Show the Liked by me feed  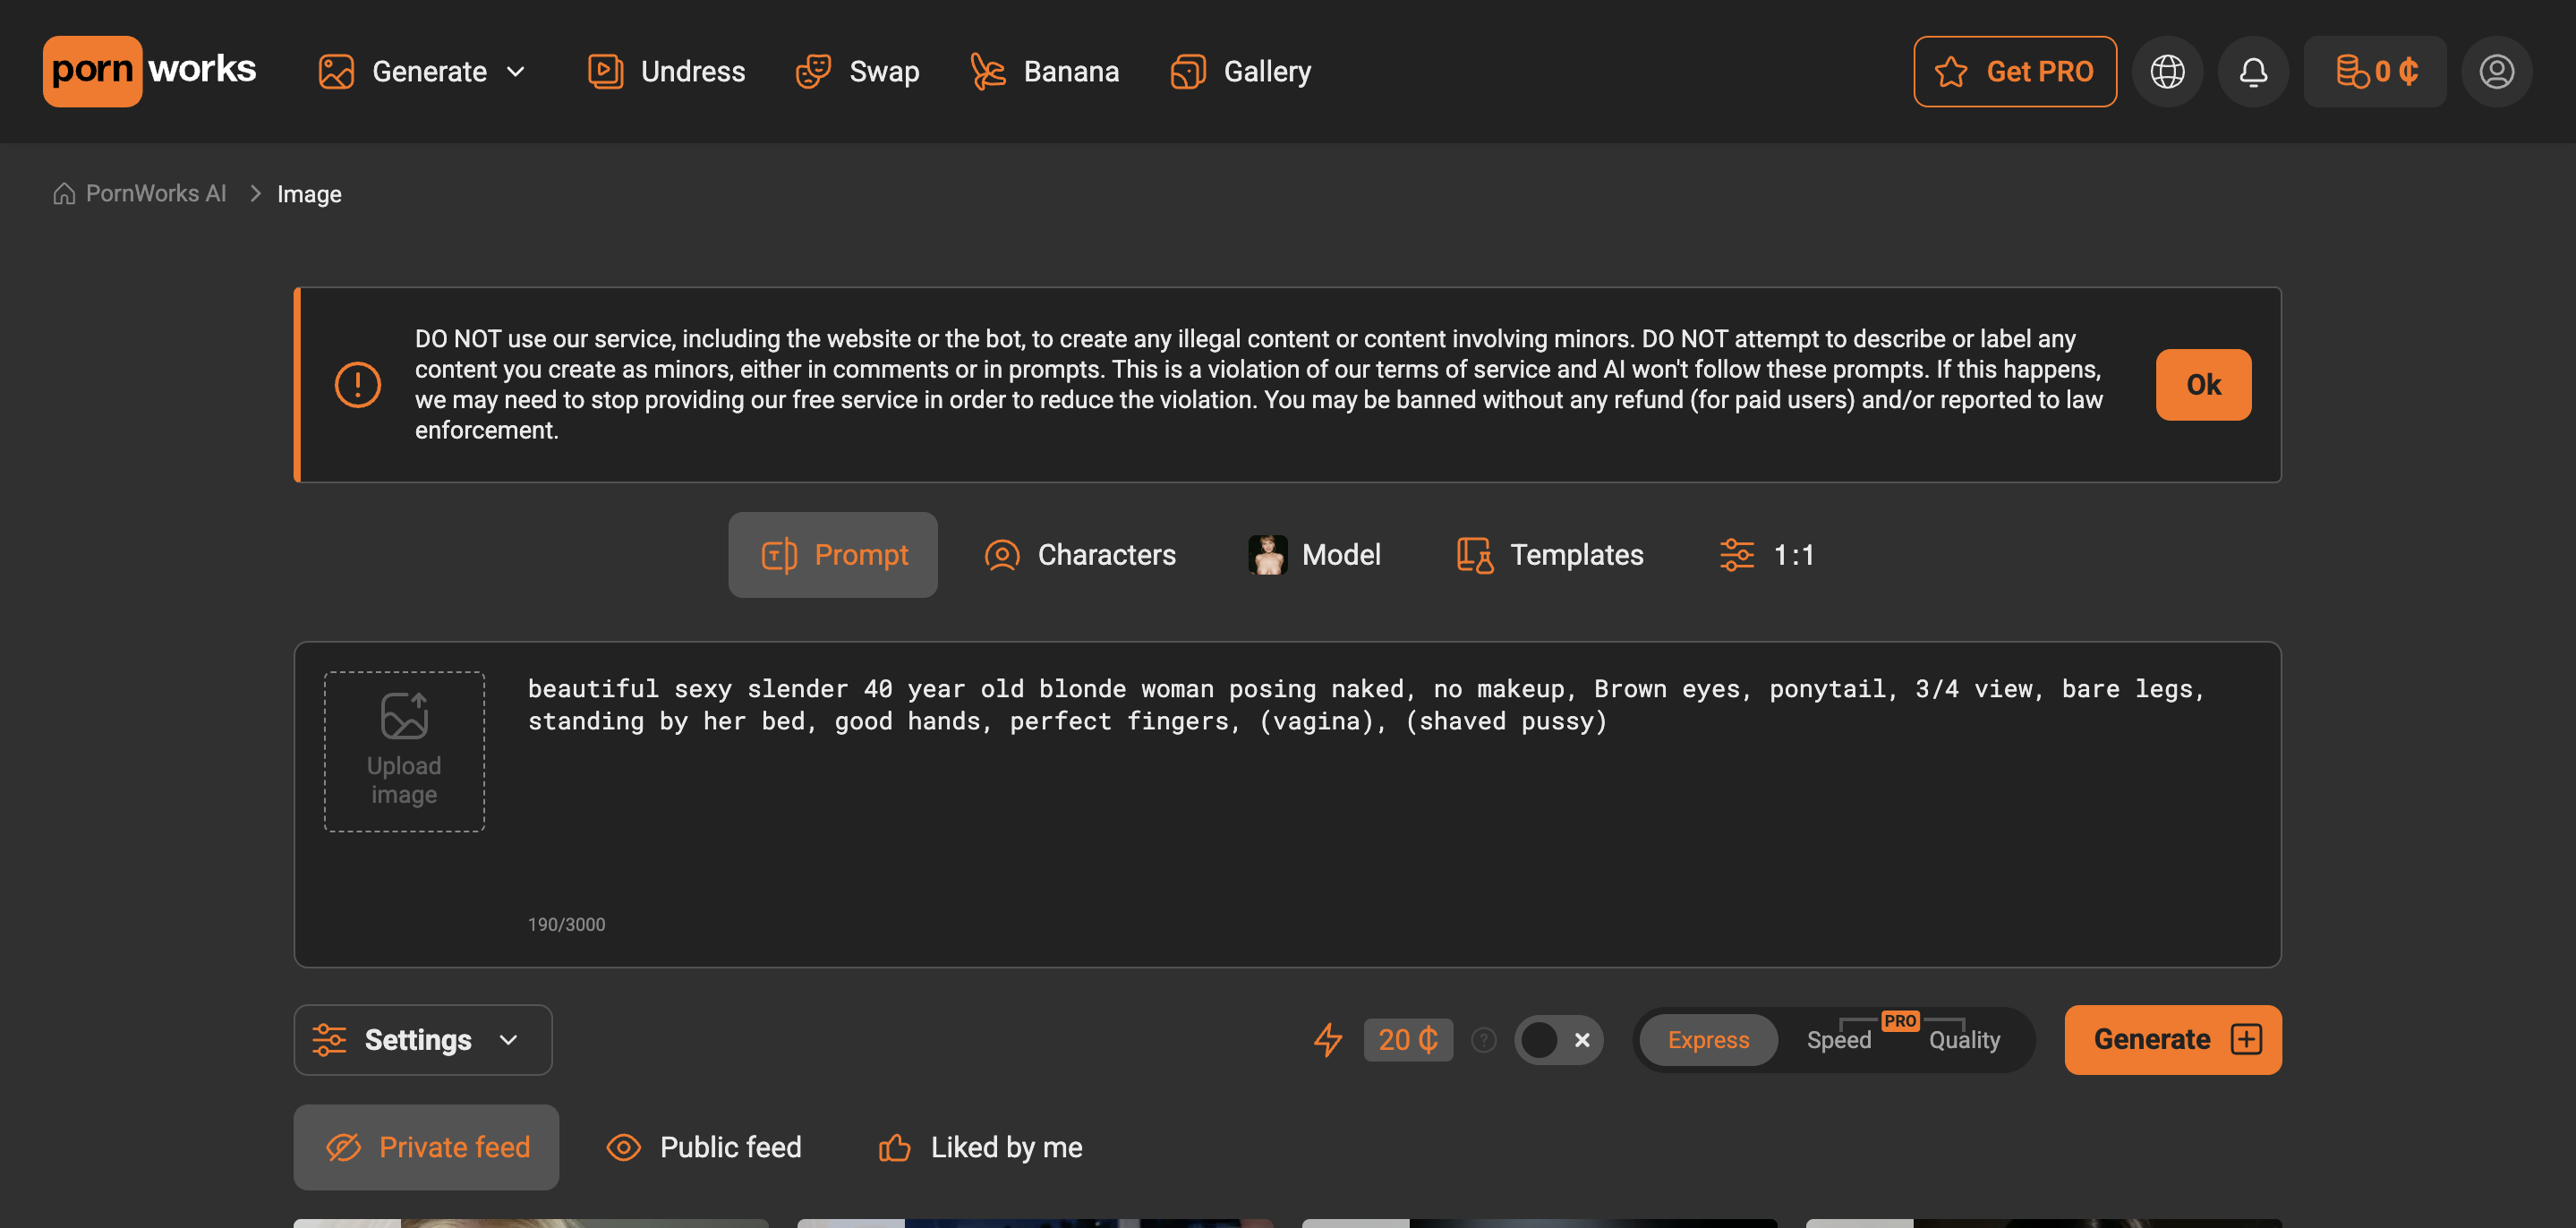(x=980, y=1147)
